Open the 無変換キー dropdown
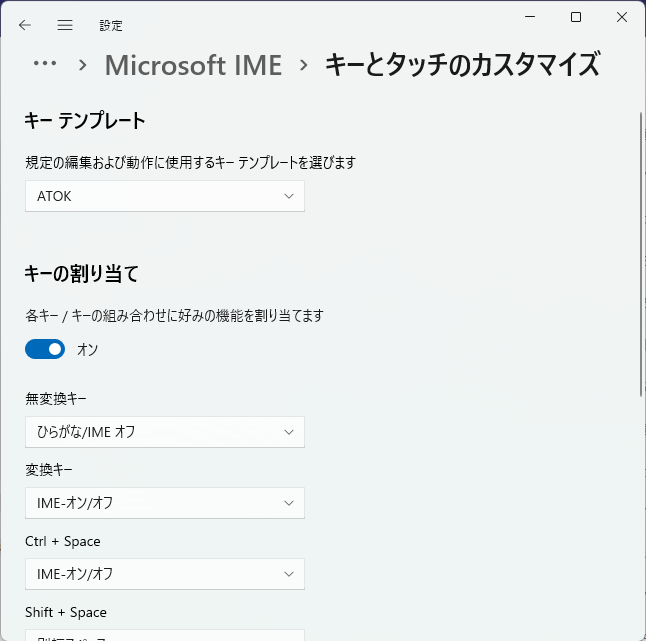646x641 pixels. point(165,432)
